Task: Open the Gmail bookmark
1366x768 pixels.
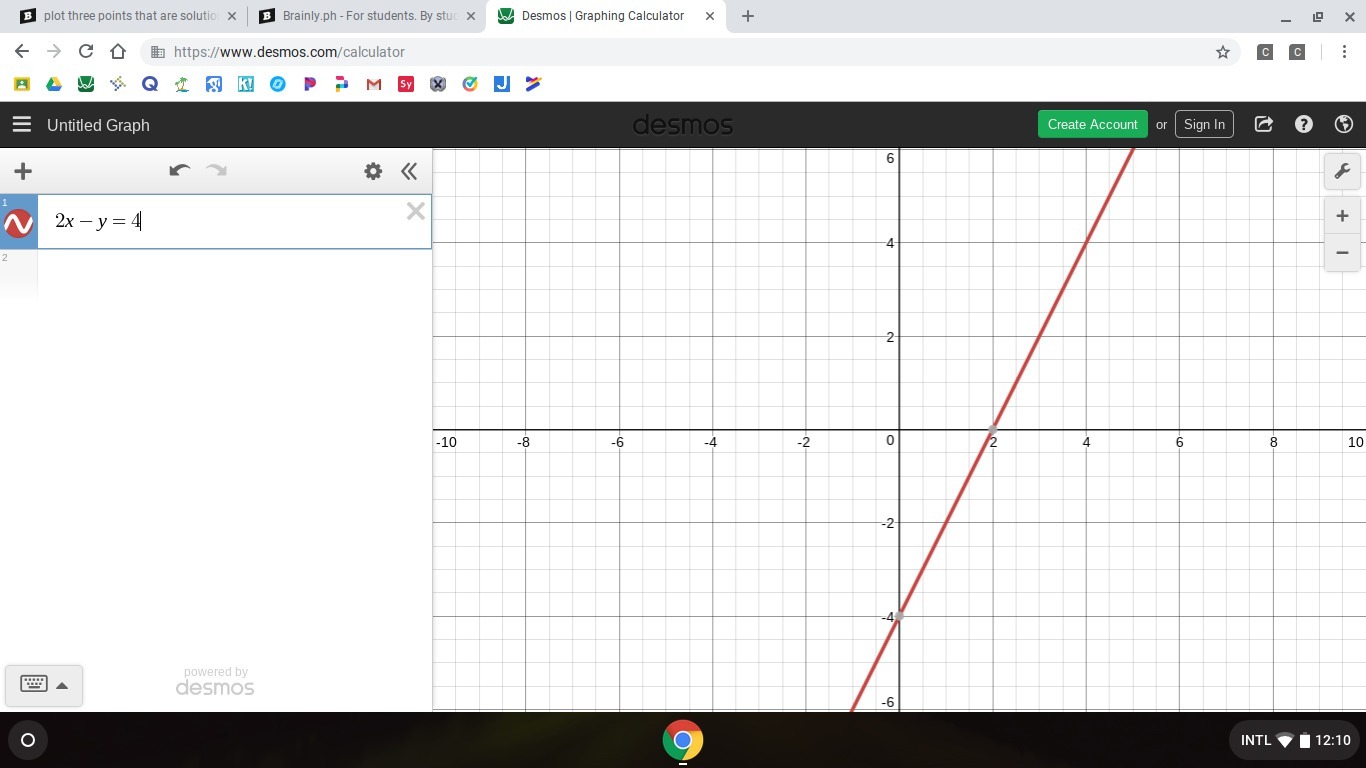Action: 374,84
